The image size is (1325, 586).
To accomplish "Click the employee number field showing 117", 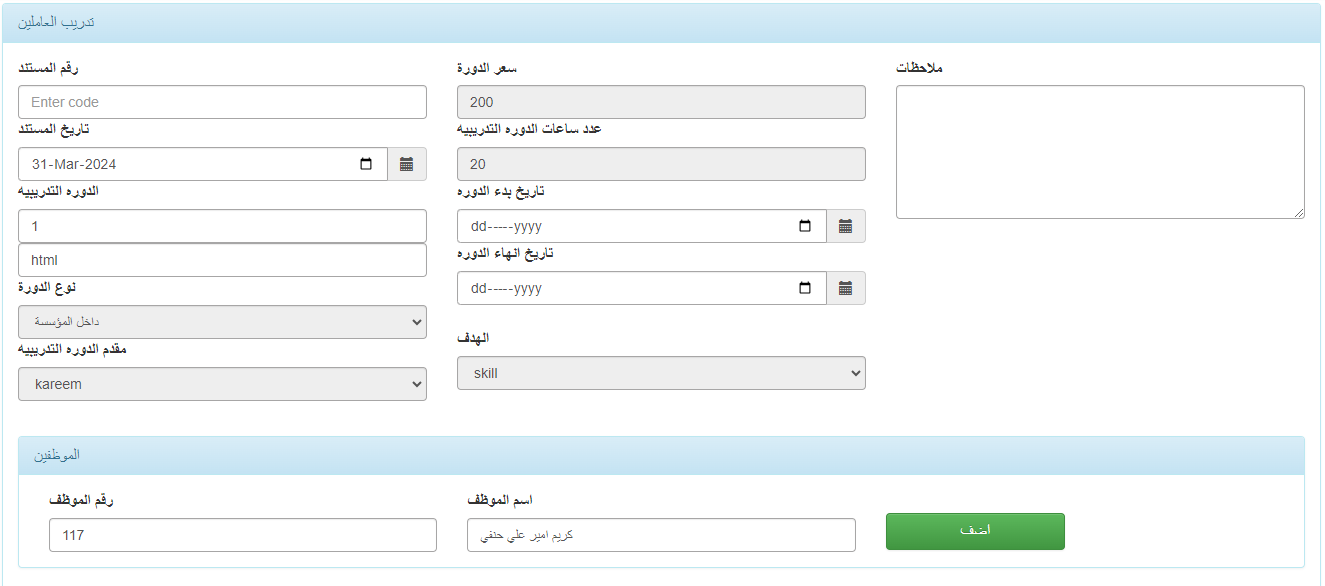I will [242, 535].
